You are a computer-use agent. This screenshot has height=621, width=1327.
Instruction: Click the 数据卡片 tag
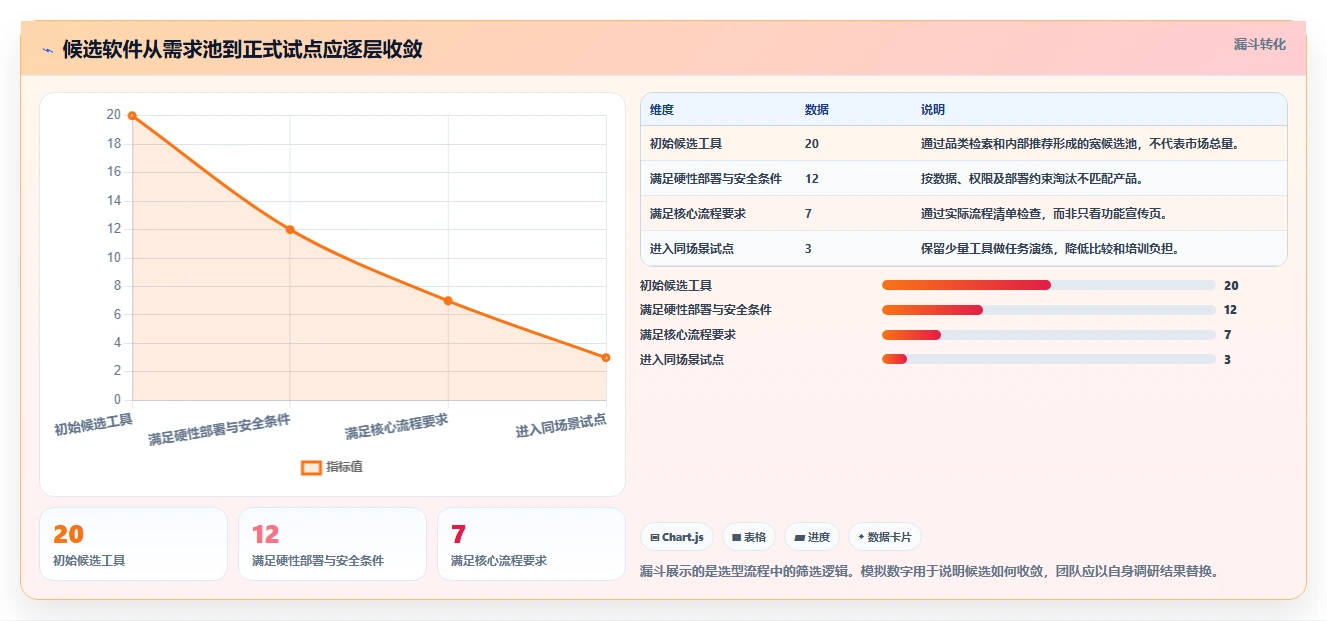pyautogui.click(x=885, y=537)
